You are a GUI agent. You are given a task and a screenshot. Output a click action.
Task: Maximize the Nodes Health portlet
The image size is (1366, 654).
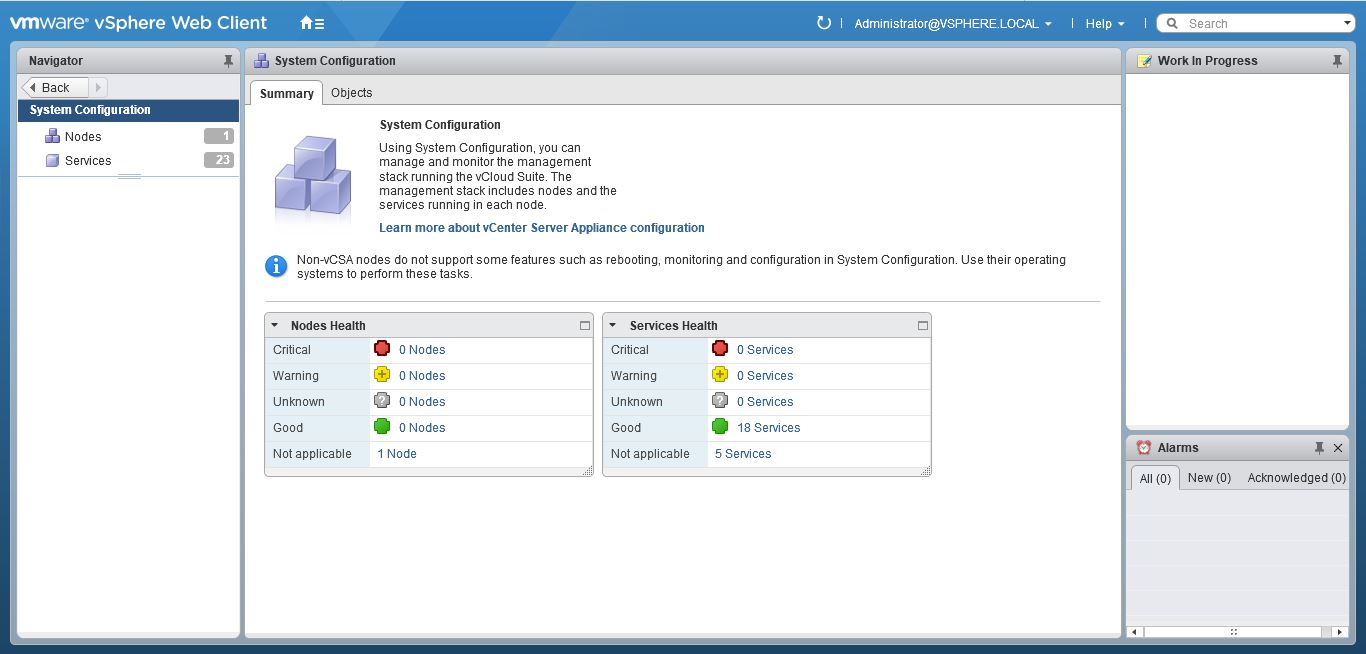click(585, 326)
